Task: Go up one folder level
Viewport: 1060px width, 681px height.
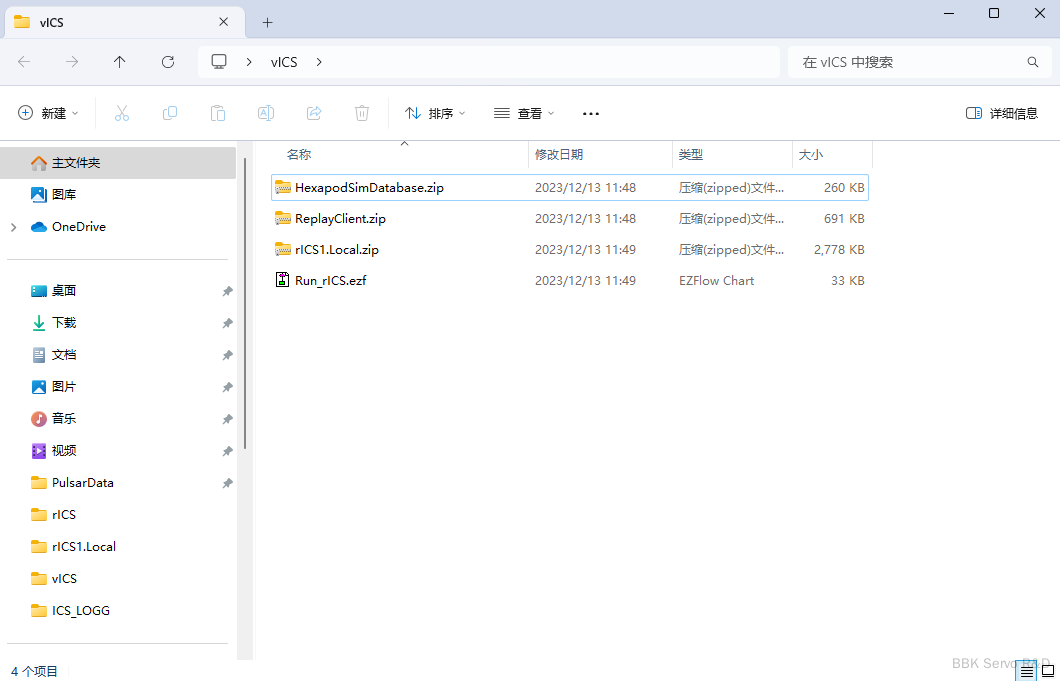Action: [x=120, y=62]
